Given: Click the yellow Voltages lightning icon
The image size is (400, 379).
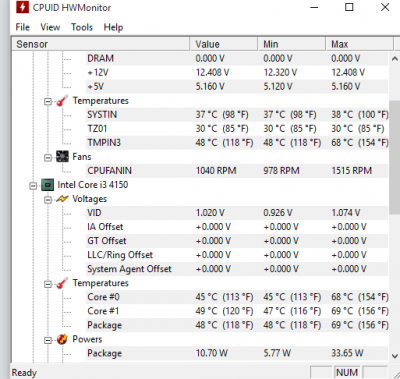Looking at the screenshot, I should [62, 199].
